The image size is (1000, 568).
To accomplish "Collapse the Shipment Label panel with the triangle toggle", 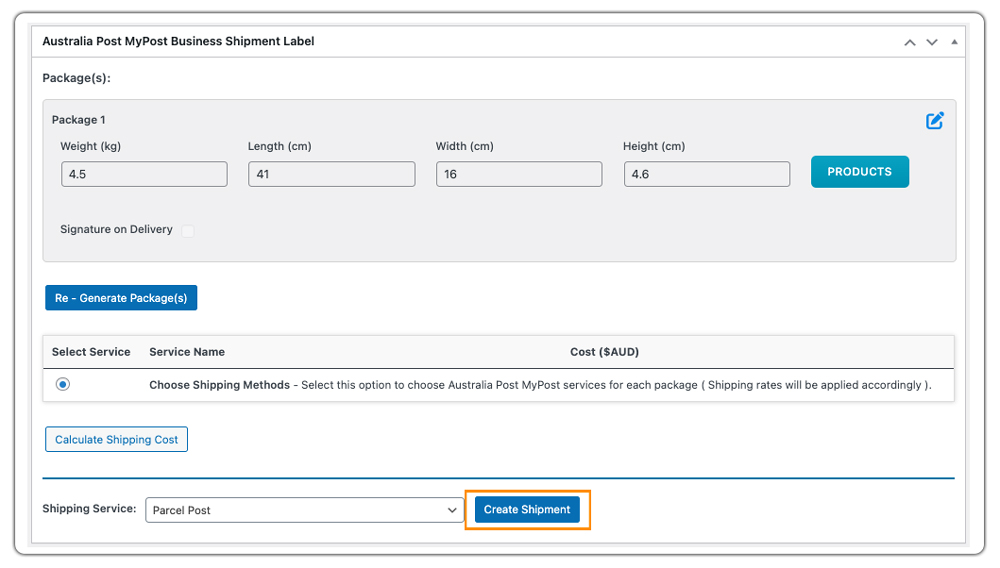I will [955, 41].
